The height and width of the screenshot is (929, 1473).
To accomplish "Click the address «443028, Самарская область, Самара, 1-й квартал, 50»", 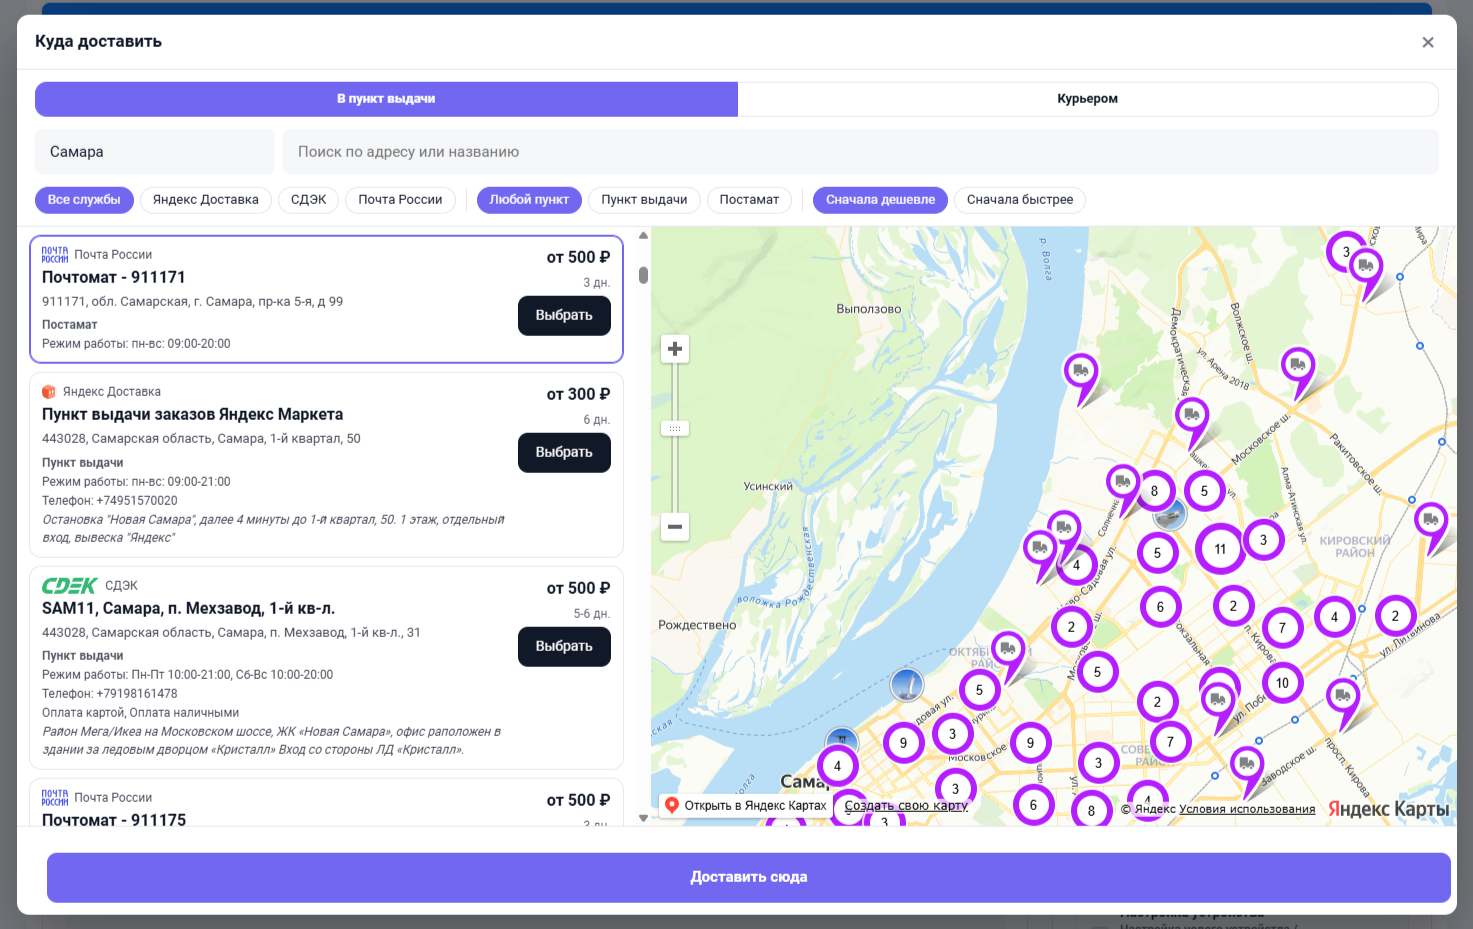I will point(201,439).
